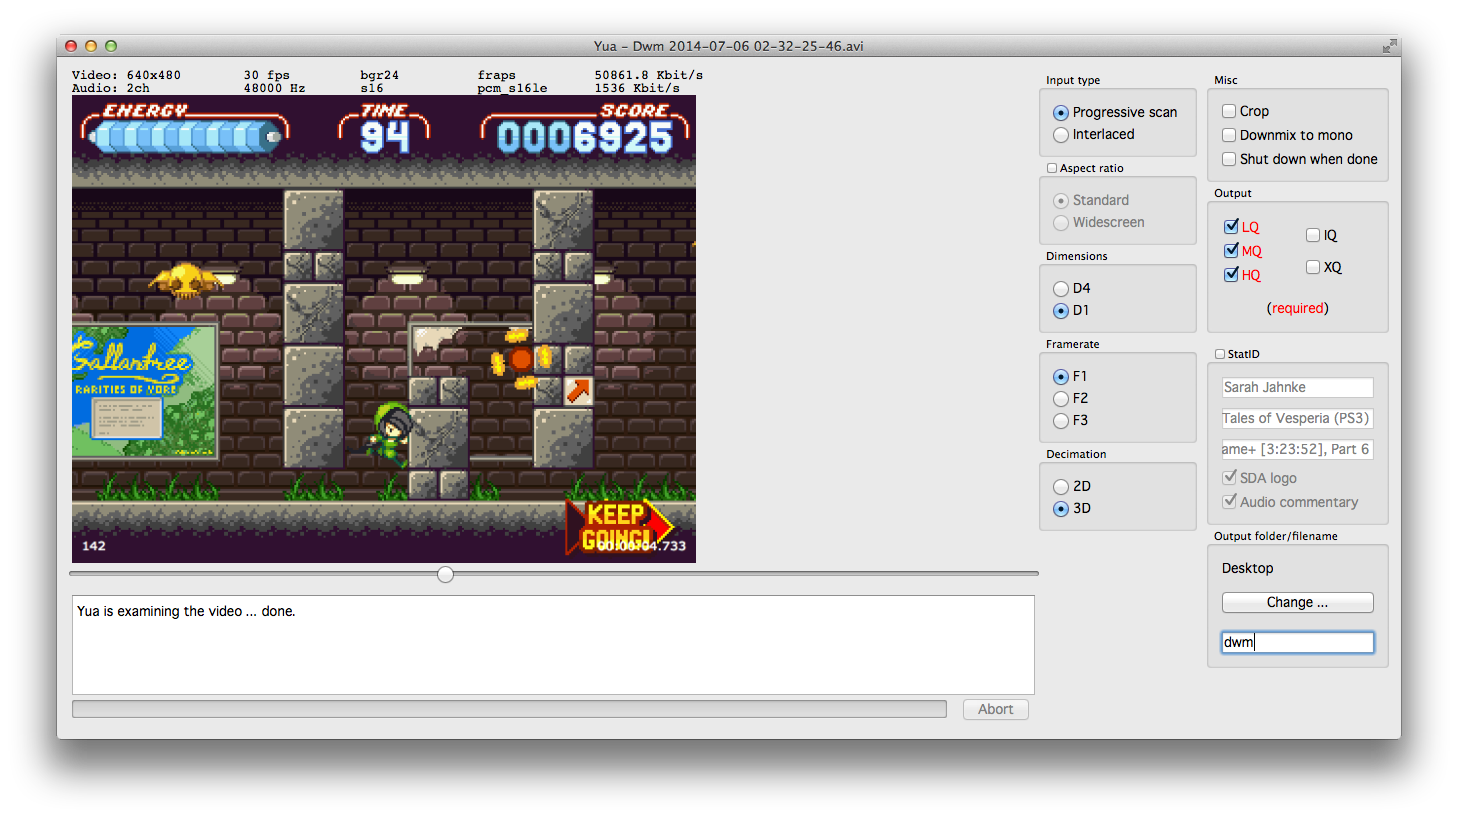Click the video seek slider handle

click(446, 574)
